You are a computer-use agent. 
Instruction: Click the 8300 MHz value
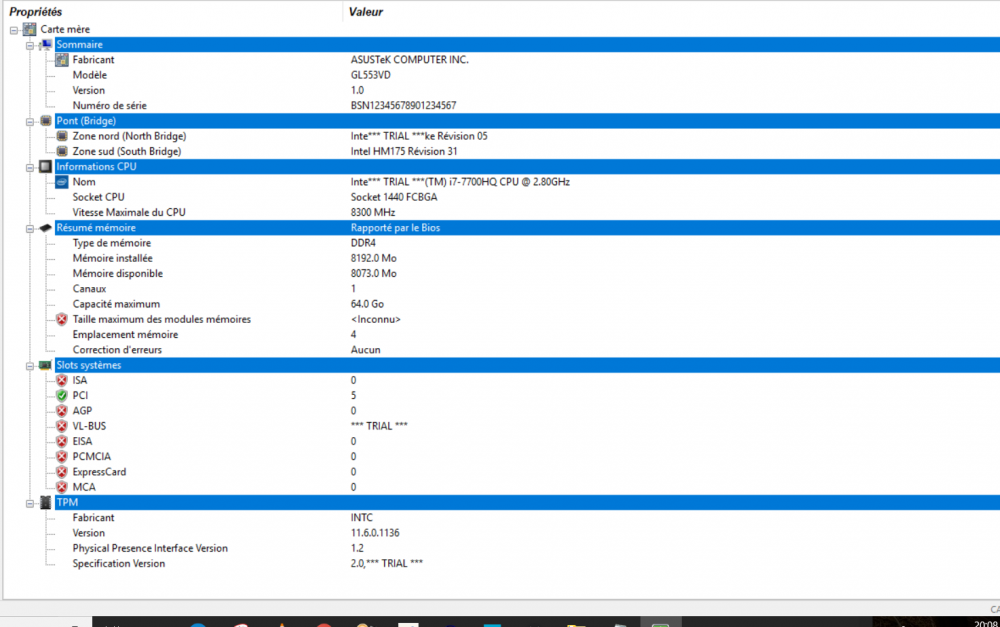click(x=372, y=212)
